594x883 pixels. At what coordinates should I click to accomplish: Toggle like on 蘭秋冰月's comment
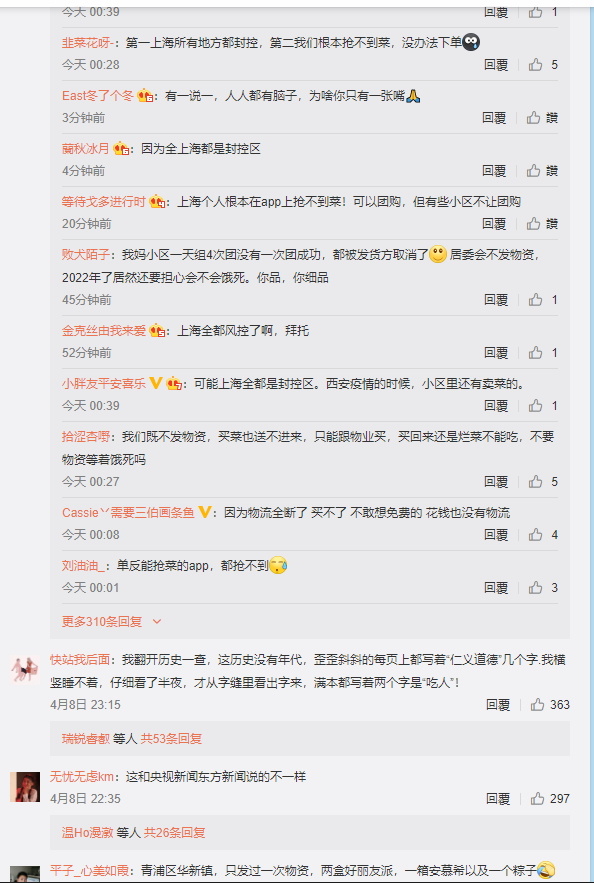point(534,171)
